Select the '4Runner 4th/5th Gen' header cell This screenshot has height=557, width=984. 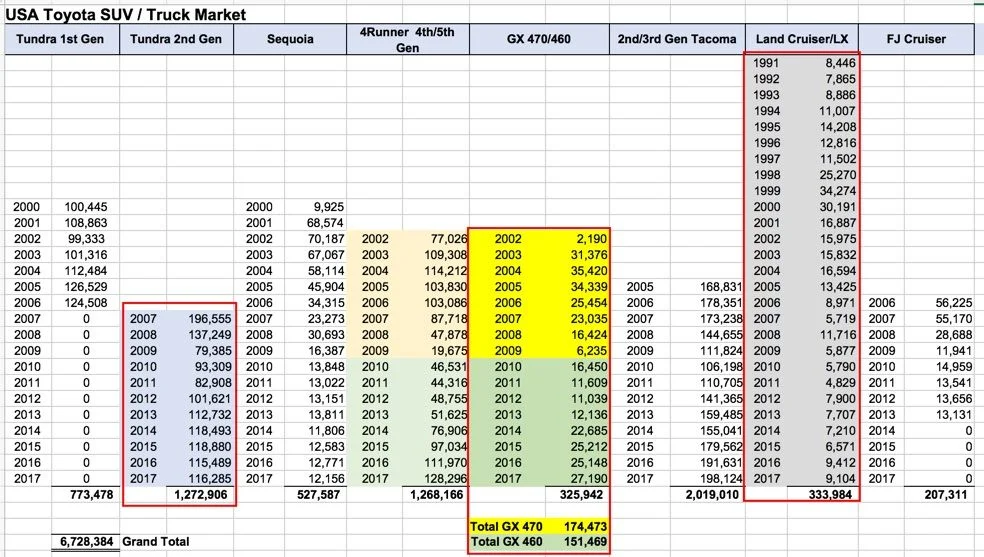point(407,39)
